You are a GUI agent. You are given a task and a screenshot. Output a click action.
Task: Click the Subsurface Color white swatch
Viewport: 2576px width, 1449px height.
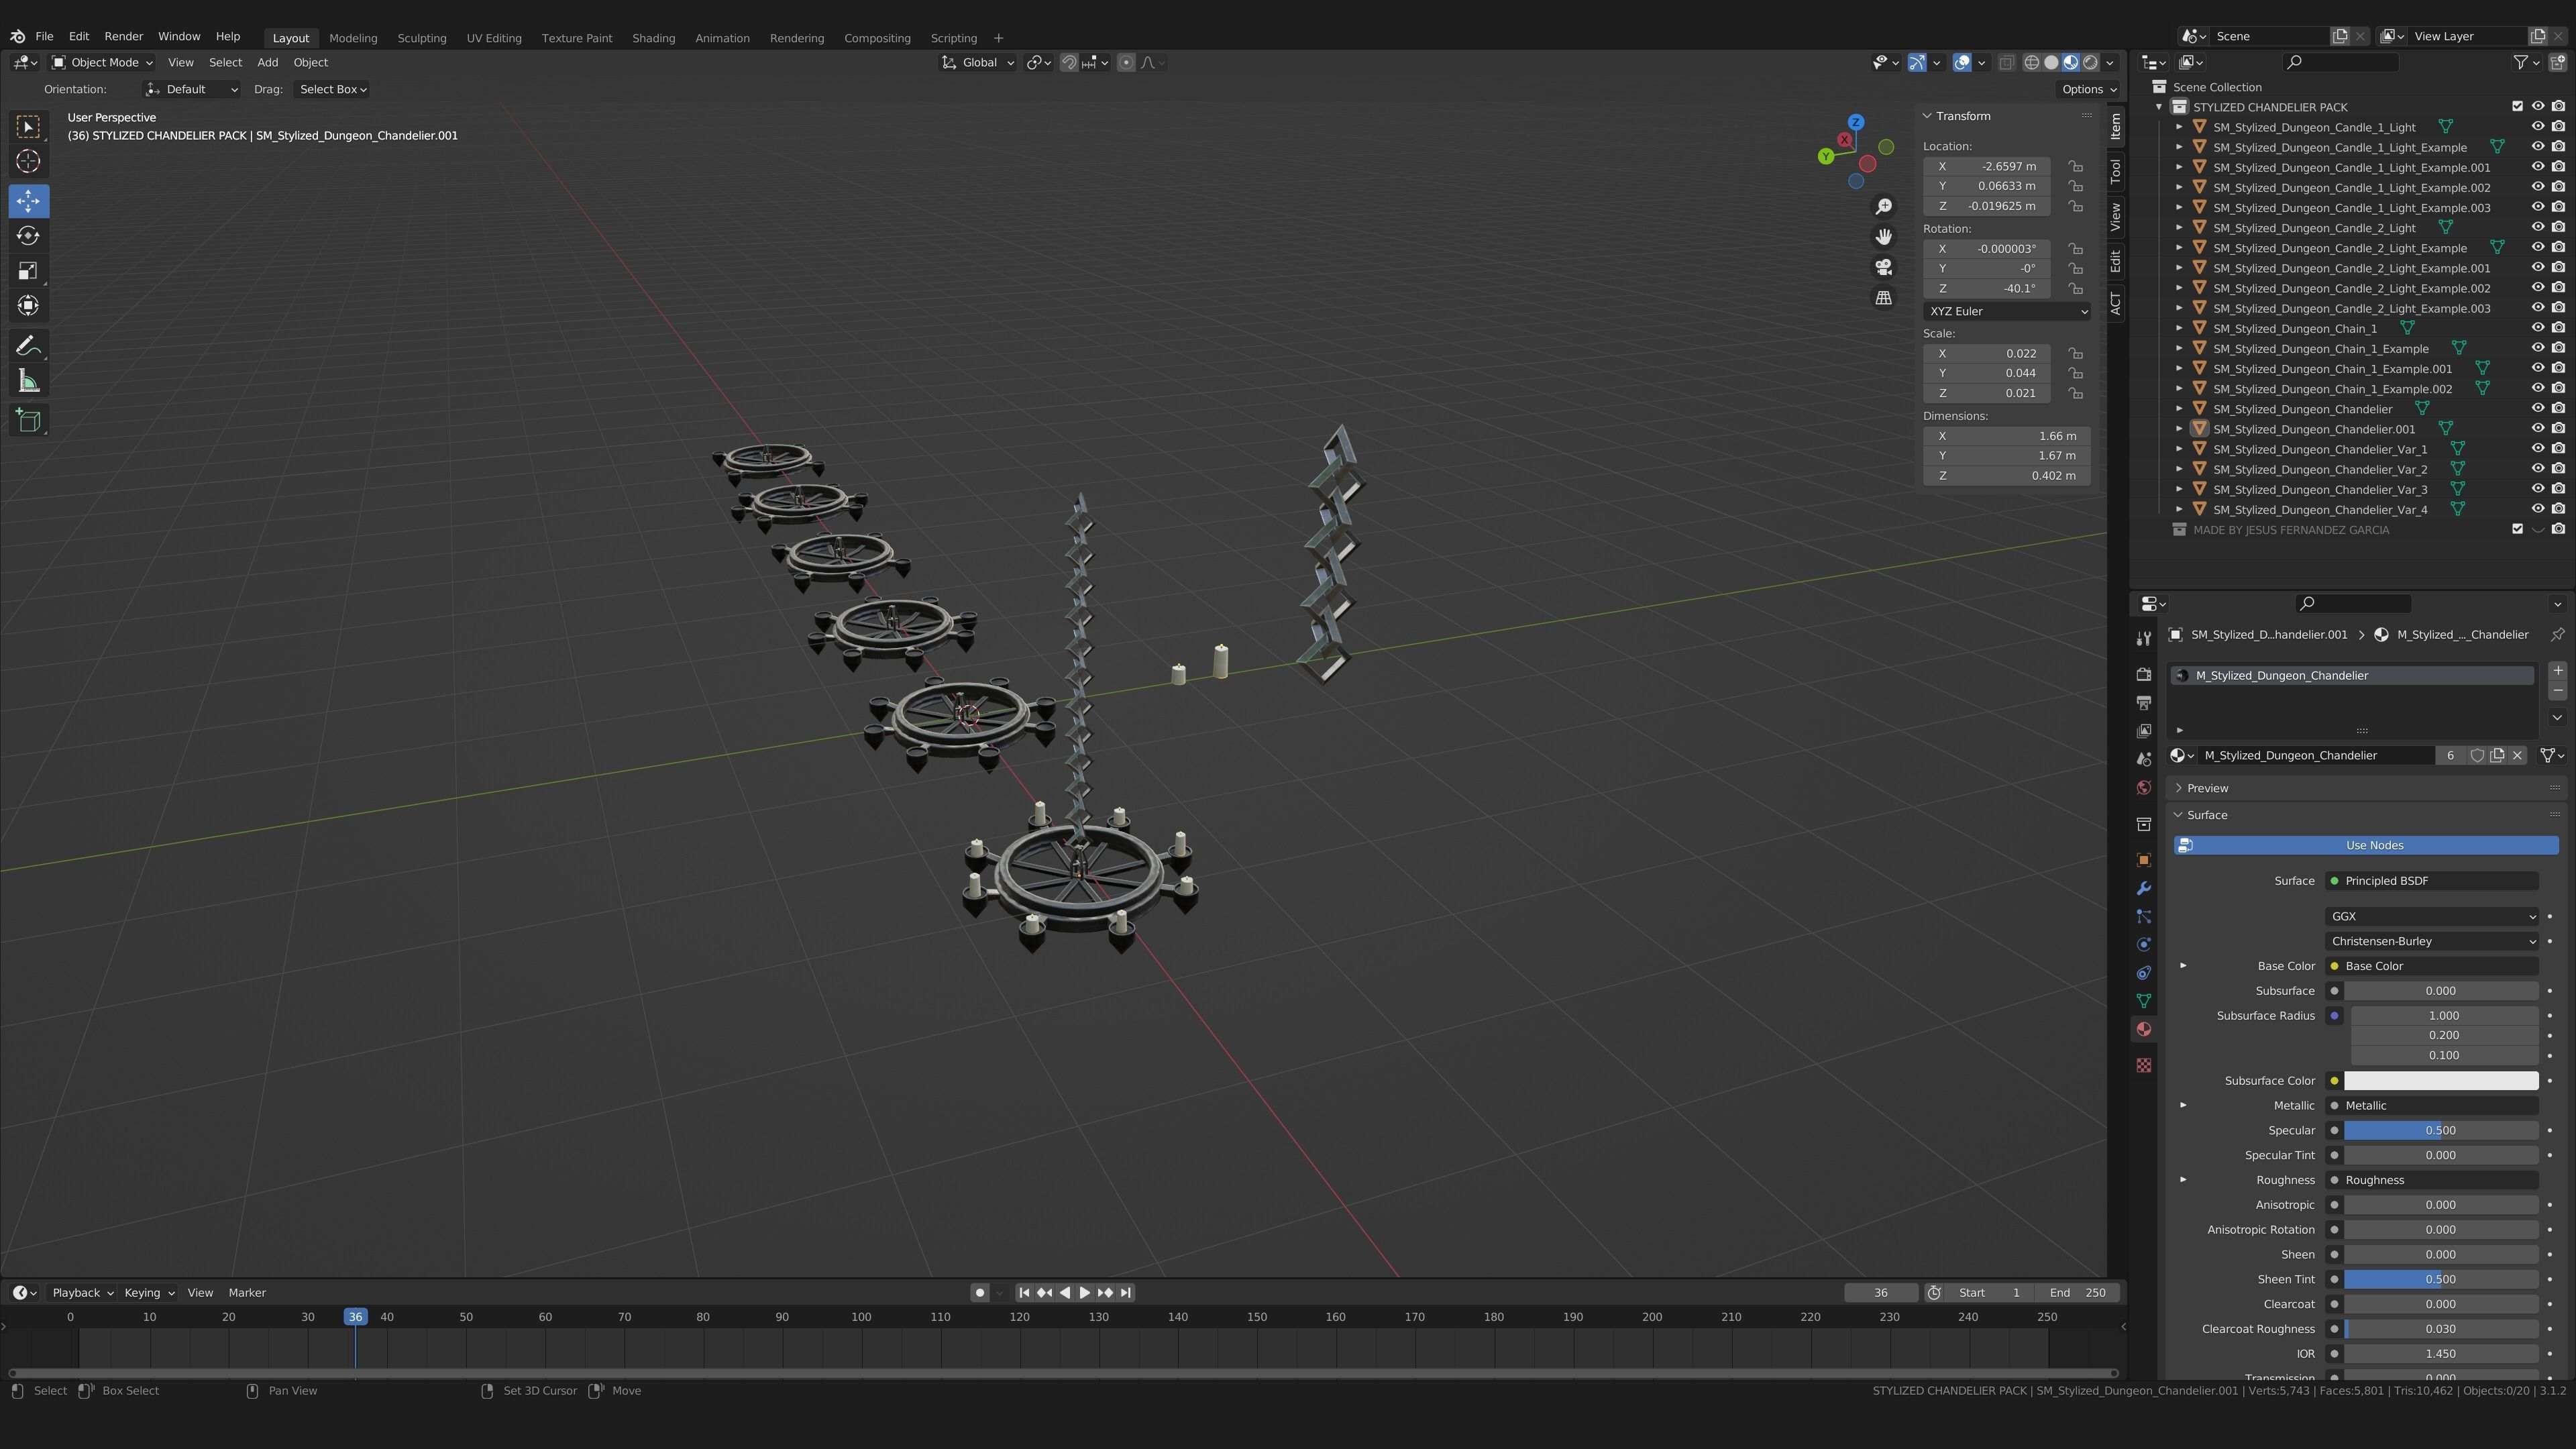[2440, 1080]
